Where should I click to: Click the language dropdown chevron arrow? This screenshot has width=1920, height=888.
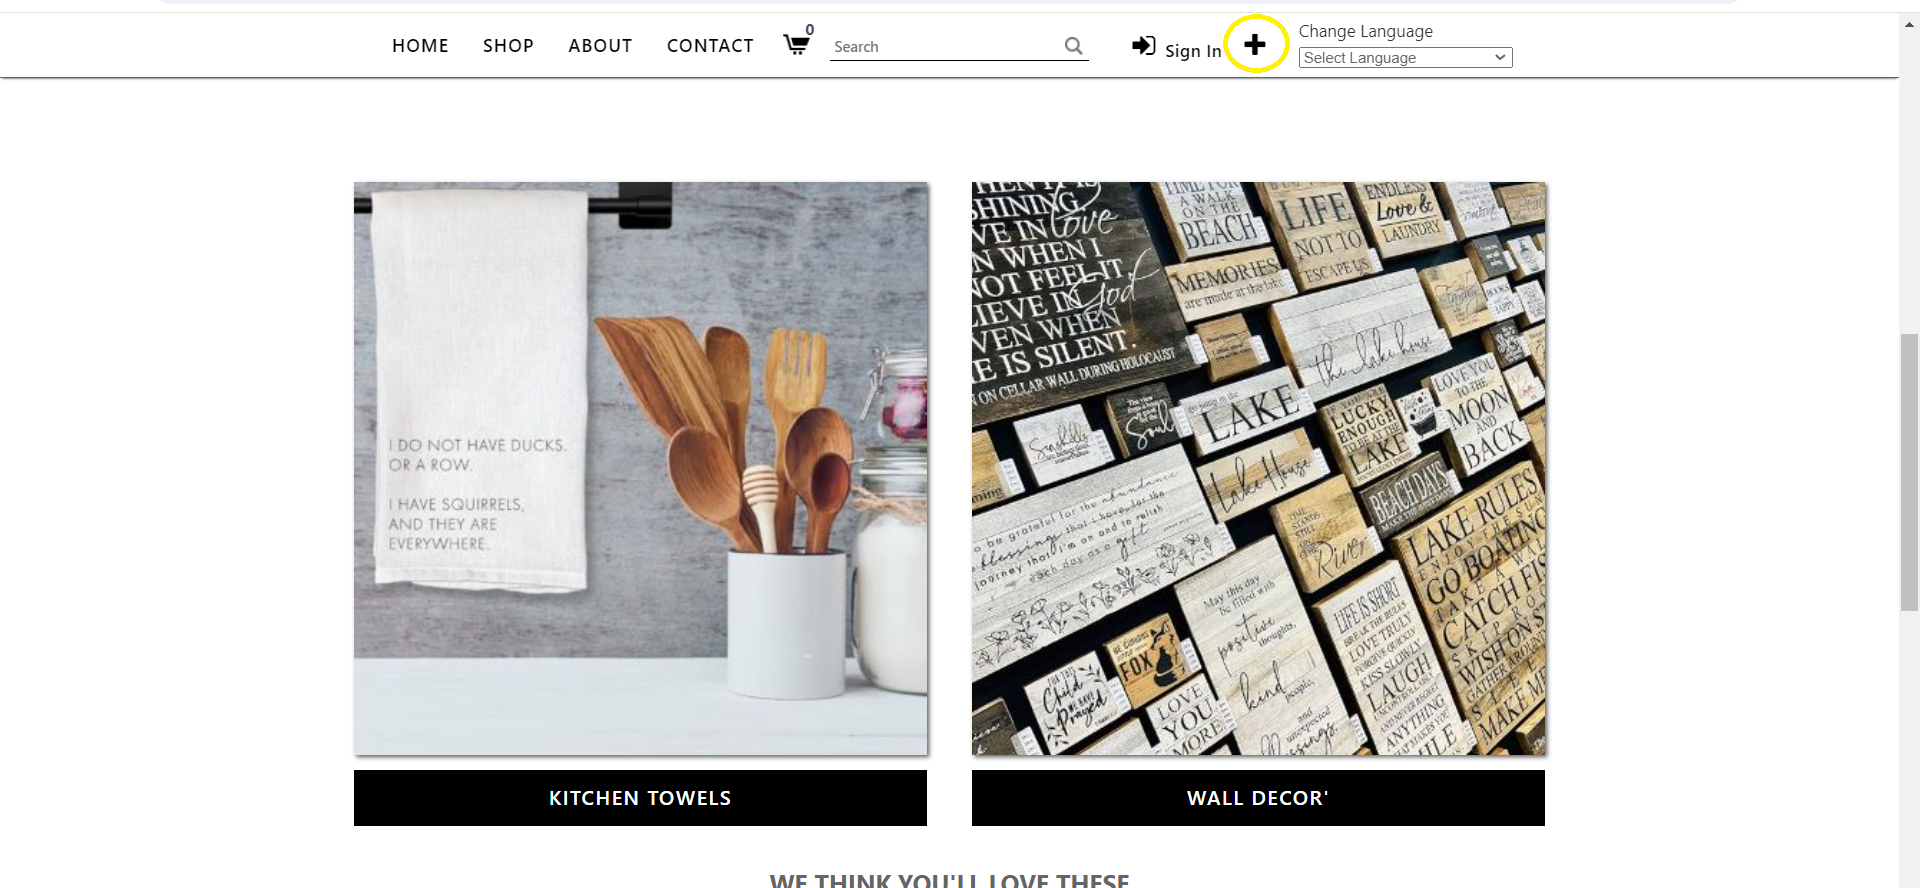coord(1500,58)
